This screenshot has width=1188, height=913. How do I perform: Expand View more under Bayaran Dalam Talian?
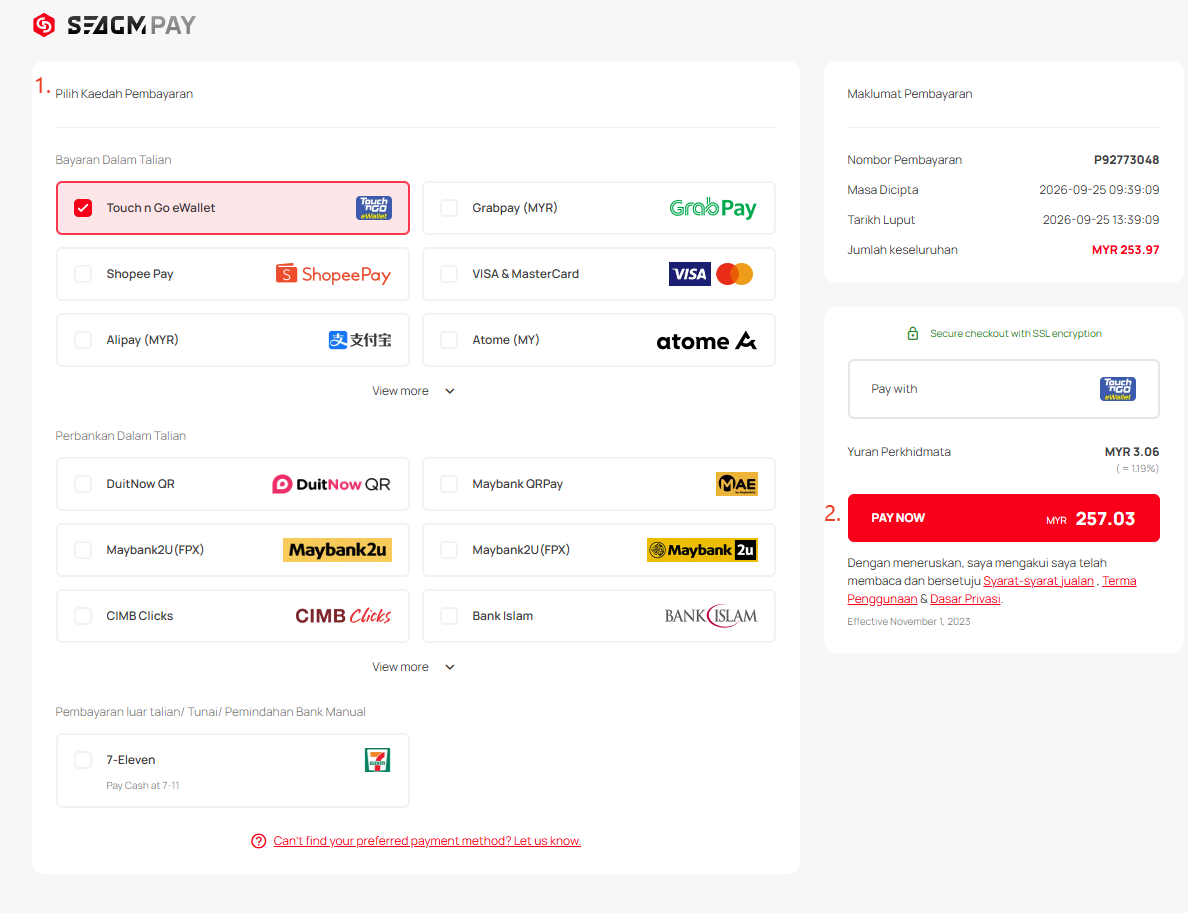click(414, 391)
